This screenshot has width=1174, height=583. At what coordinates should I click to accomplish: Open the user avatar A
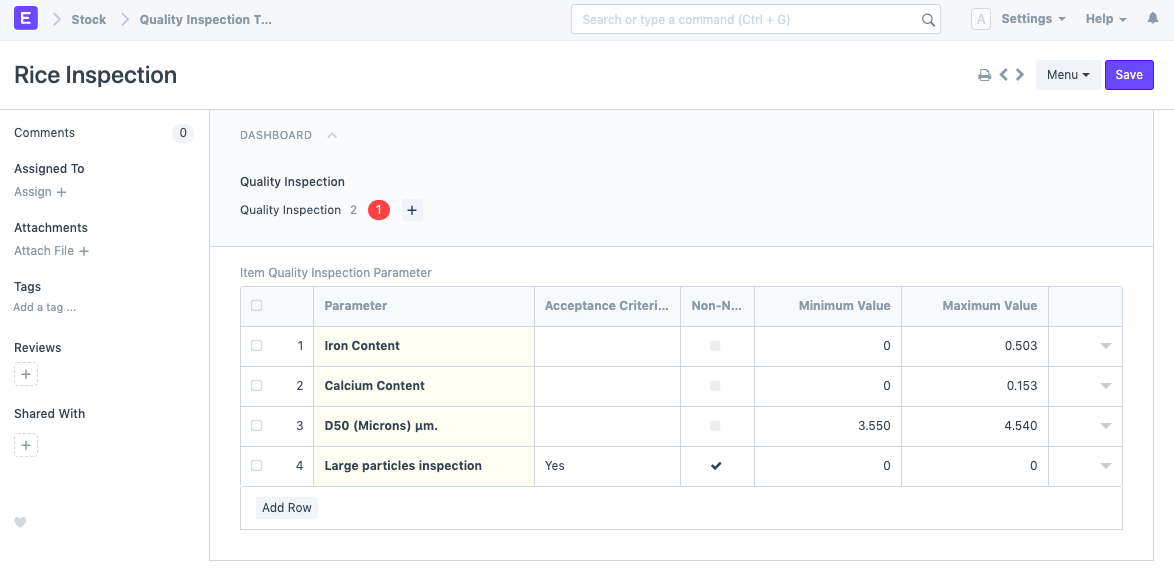[x=981, y=19]
